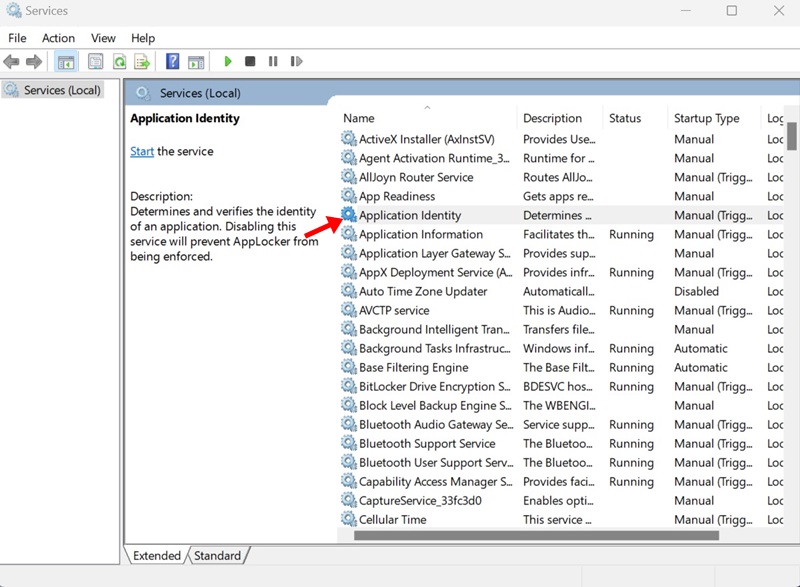Select the CaptureService_33fc3d0 row
This screenshot has width=800, height=587.
[x=561, y=500]
